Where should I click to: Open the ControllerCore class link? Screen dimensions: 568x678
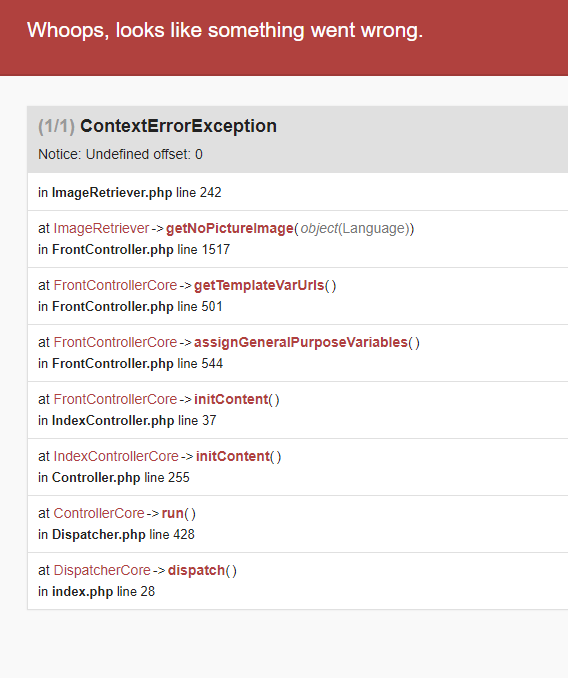tap(99, 514)
